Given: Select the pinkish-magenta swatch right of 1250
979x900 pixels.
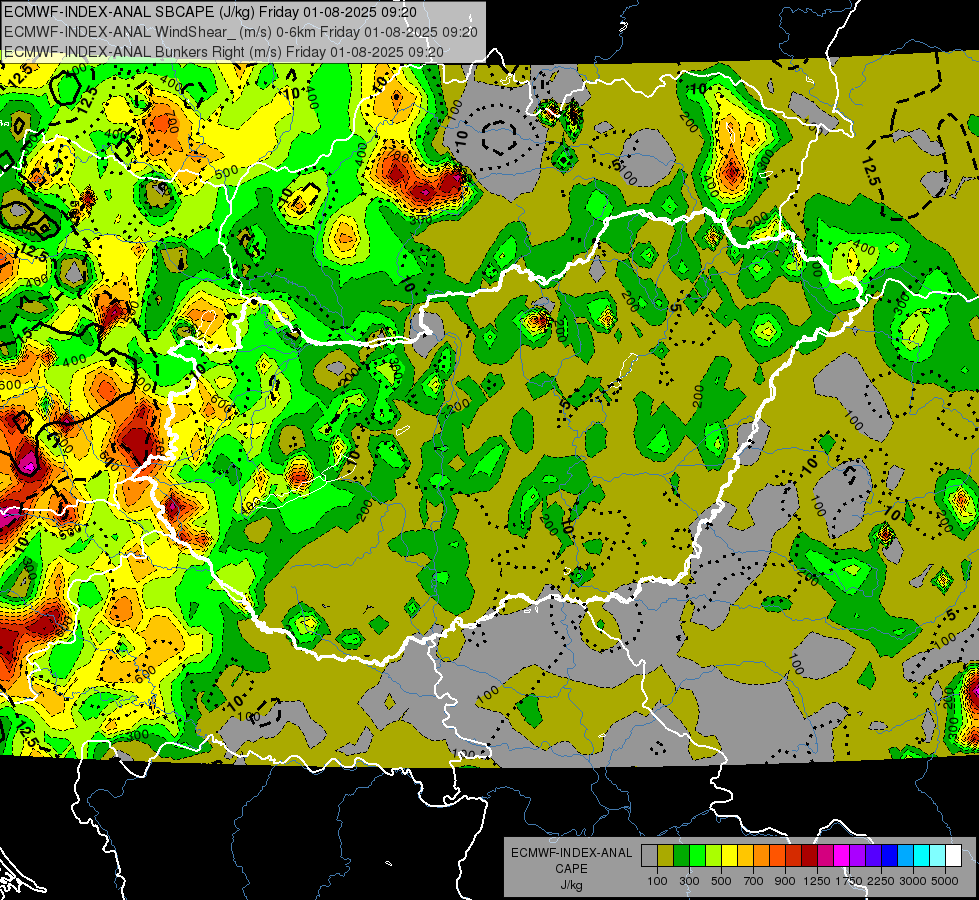Looking at the screenshot, I should [x=825, y=856].
